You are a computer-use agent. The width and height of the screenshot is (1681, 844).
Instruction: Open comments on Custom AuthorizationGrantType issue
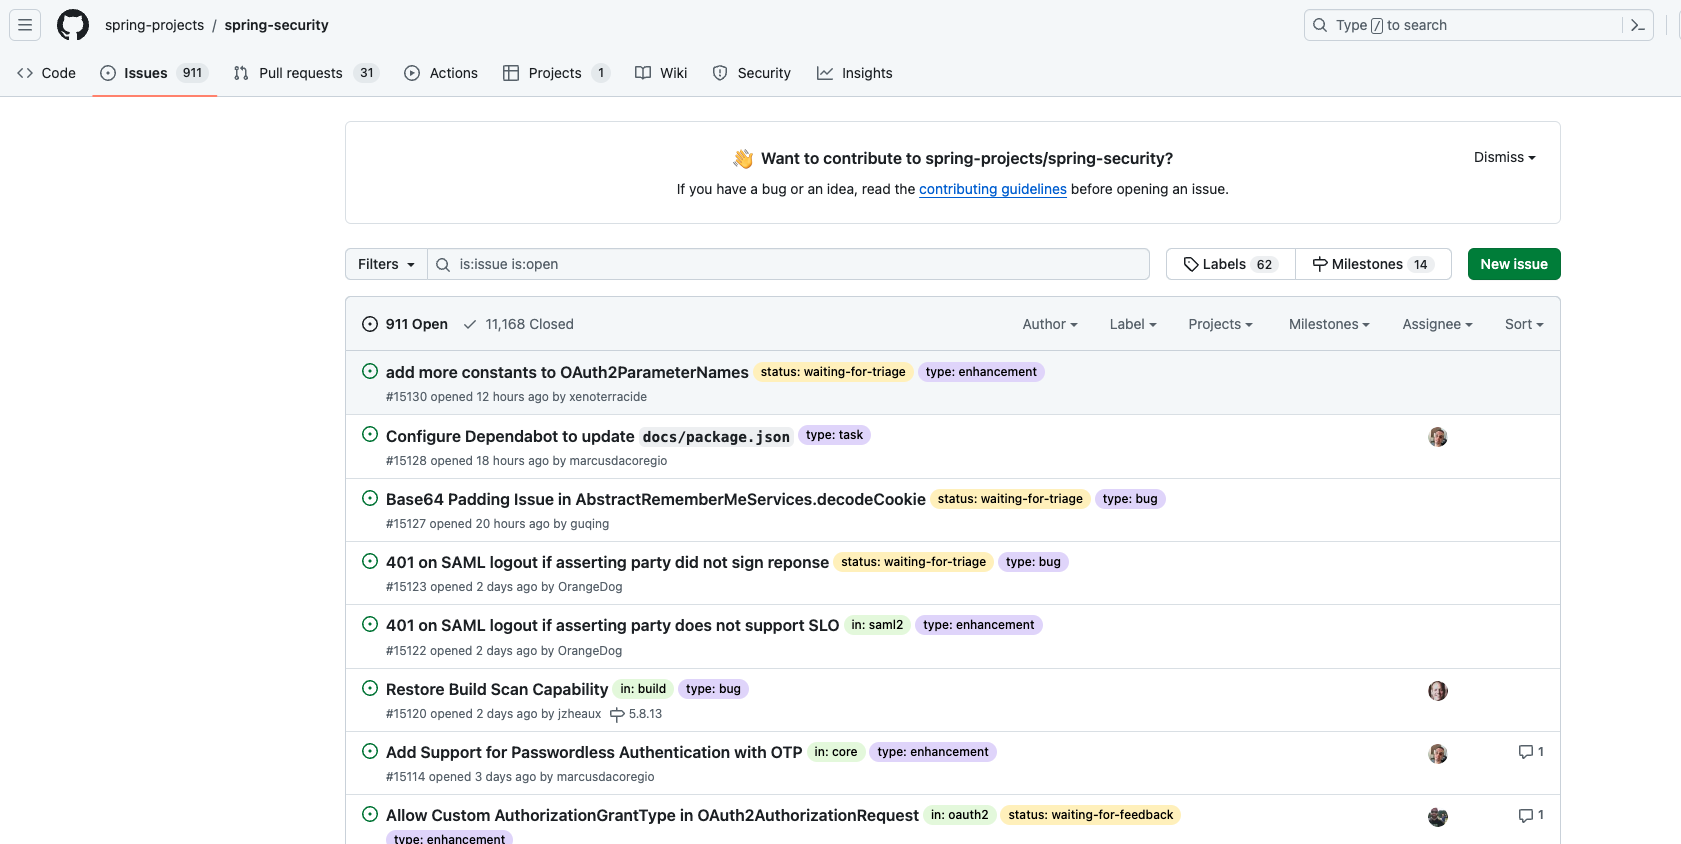pos(1531,815)
